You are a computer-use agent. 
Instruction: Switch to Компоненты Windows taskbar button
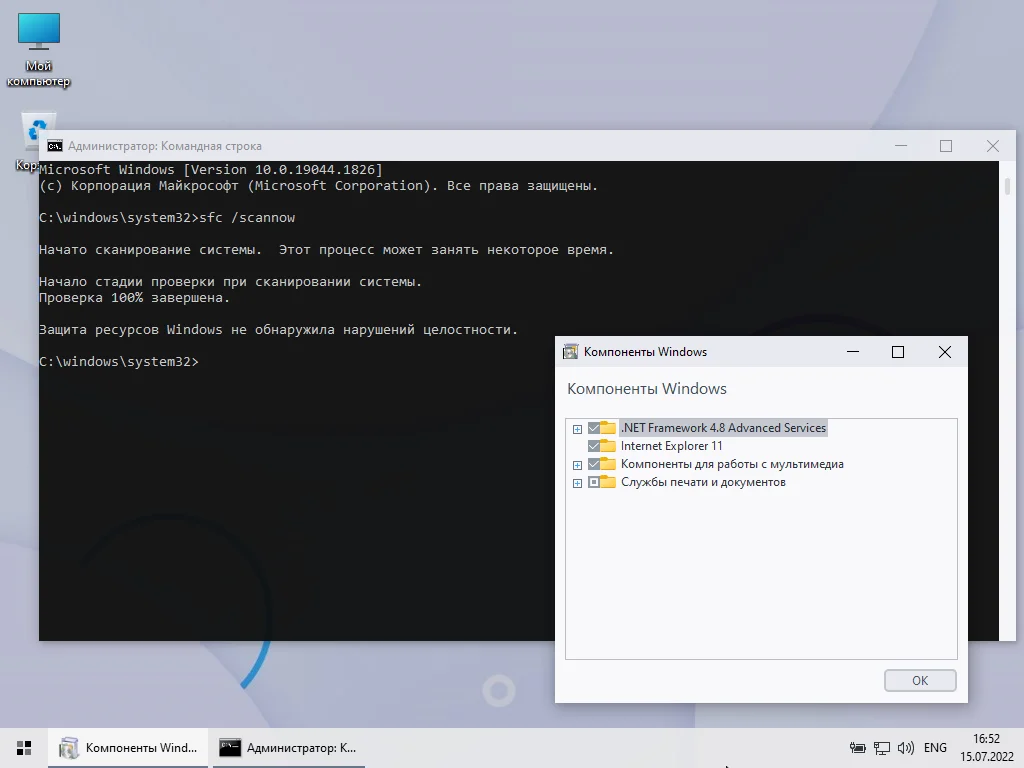click(128, 748)
